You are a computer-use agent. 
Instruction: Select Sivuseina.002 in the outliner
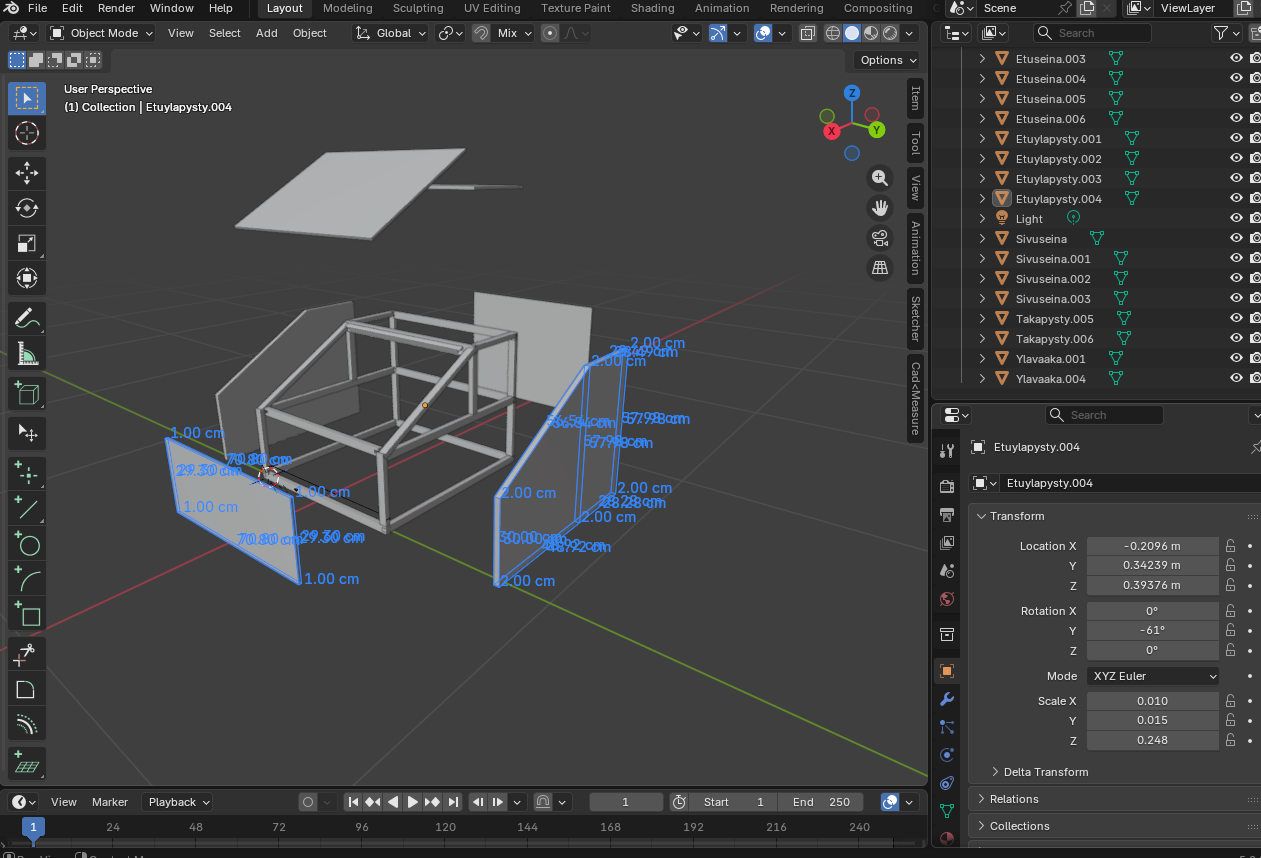[x=1053, y=279]
